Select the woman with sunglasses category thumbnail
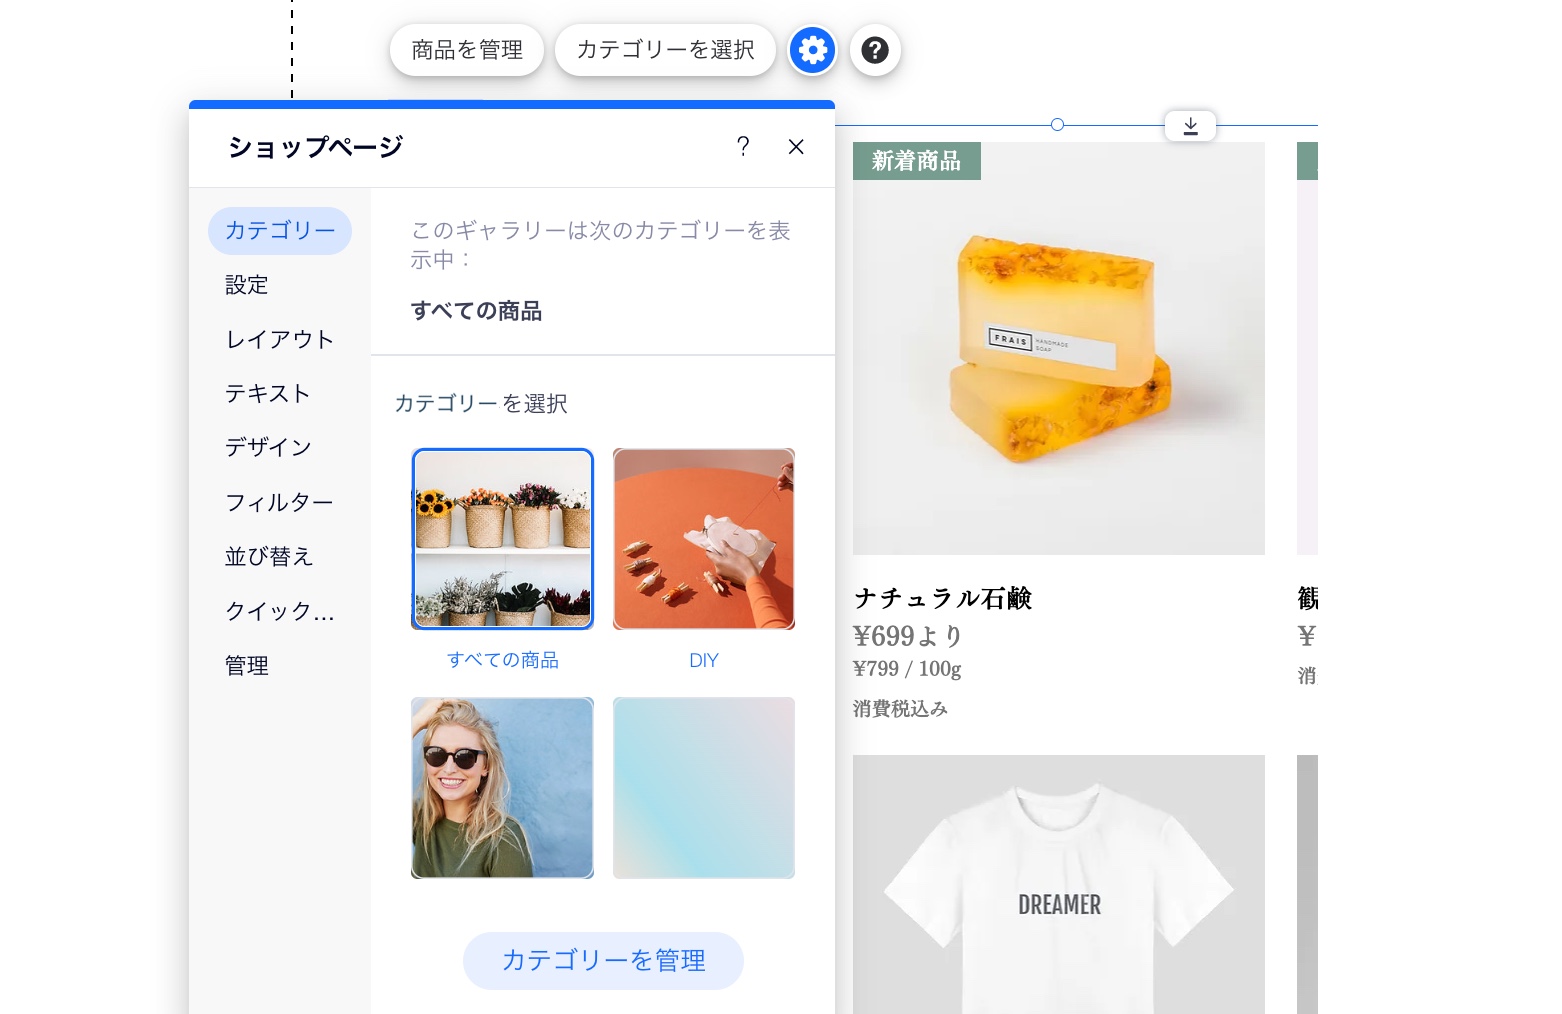The image size is (1562, 1014). click(502, 788)
